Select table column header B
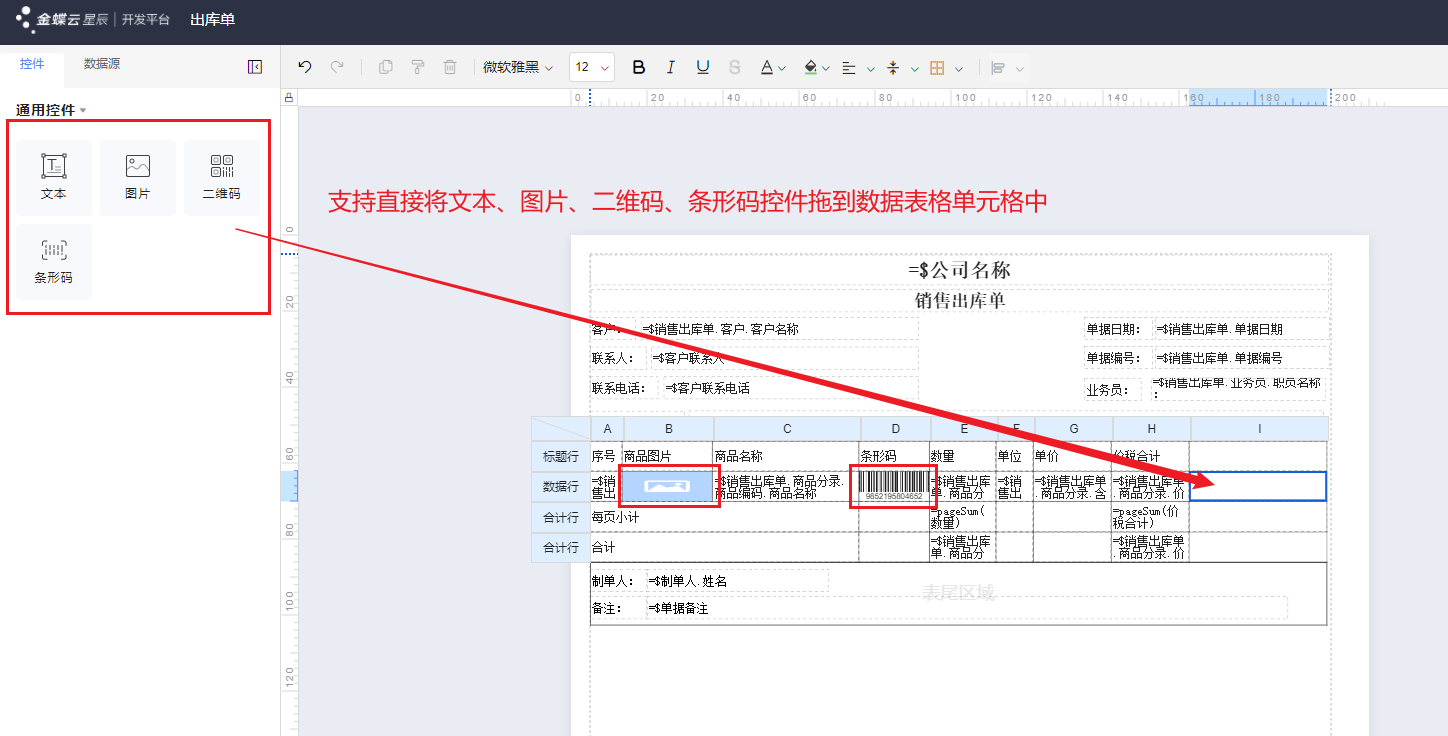 (x=668, y=429)
